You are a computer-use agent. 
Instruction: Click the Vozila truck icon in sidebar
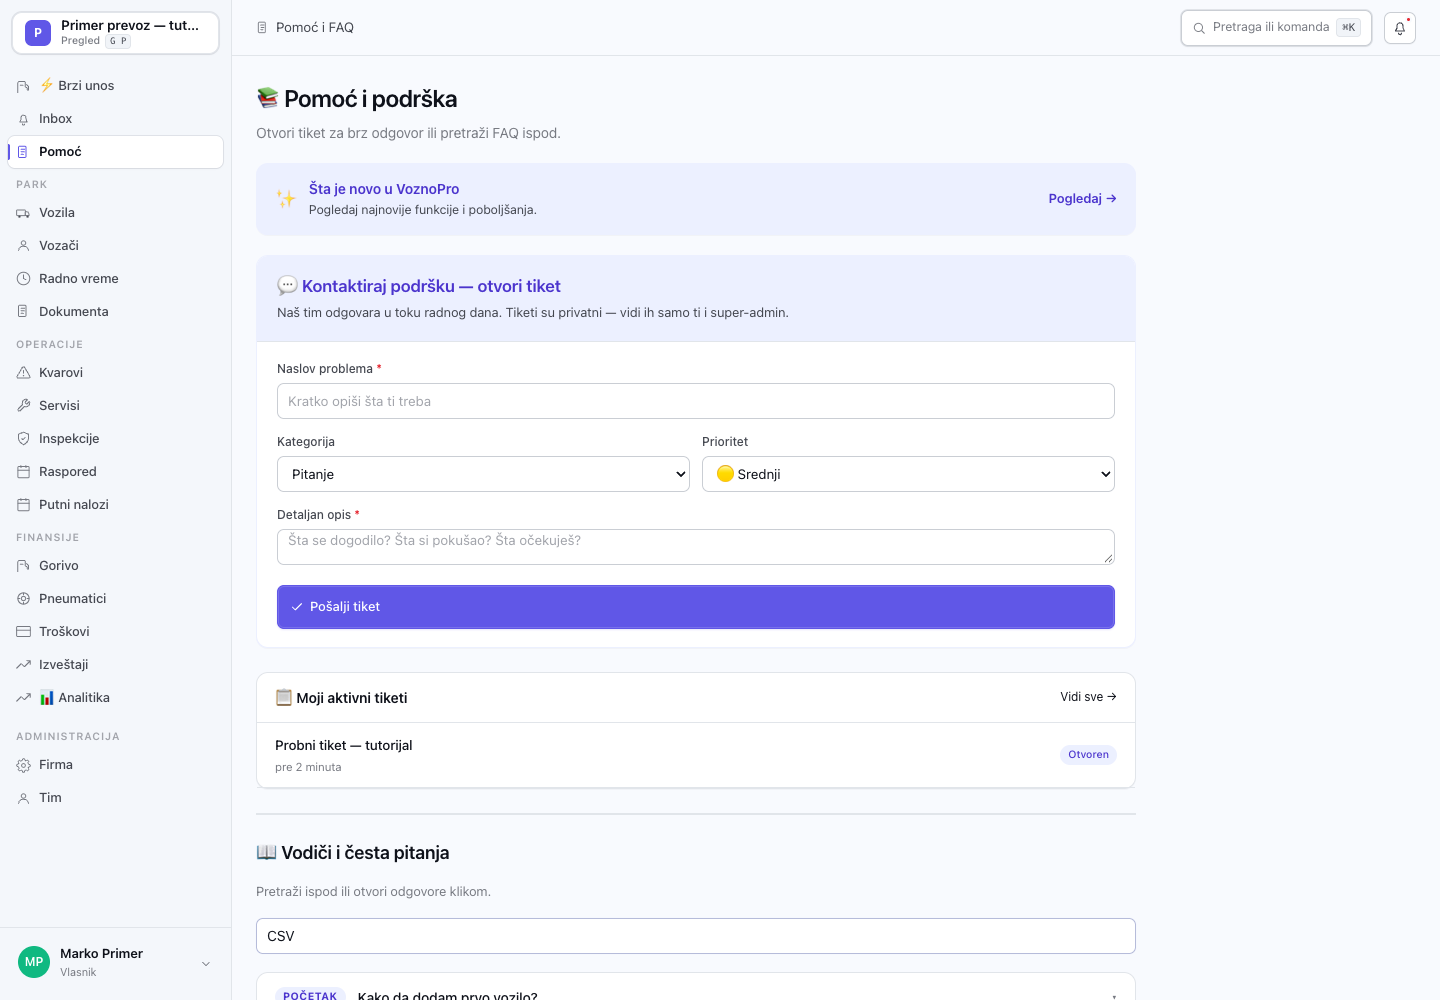(23, 213)
